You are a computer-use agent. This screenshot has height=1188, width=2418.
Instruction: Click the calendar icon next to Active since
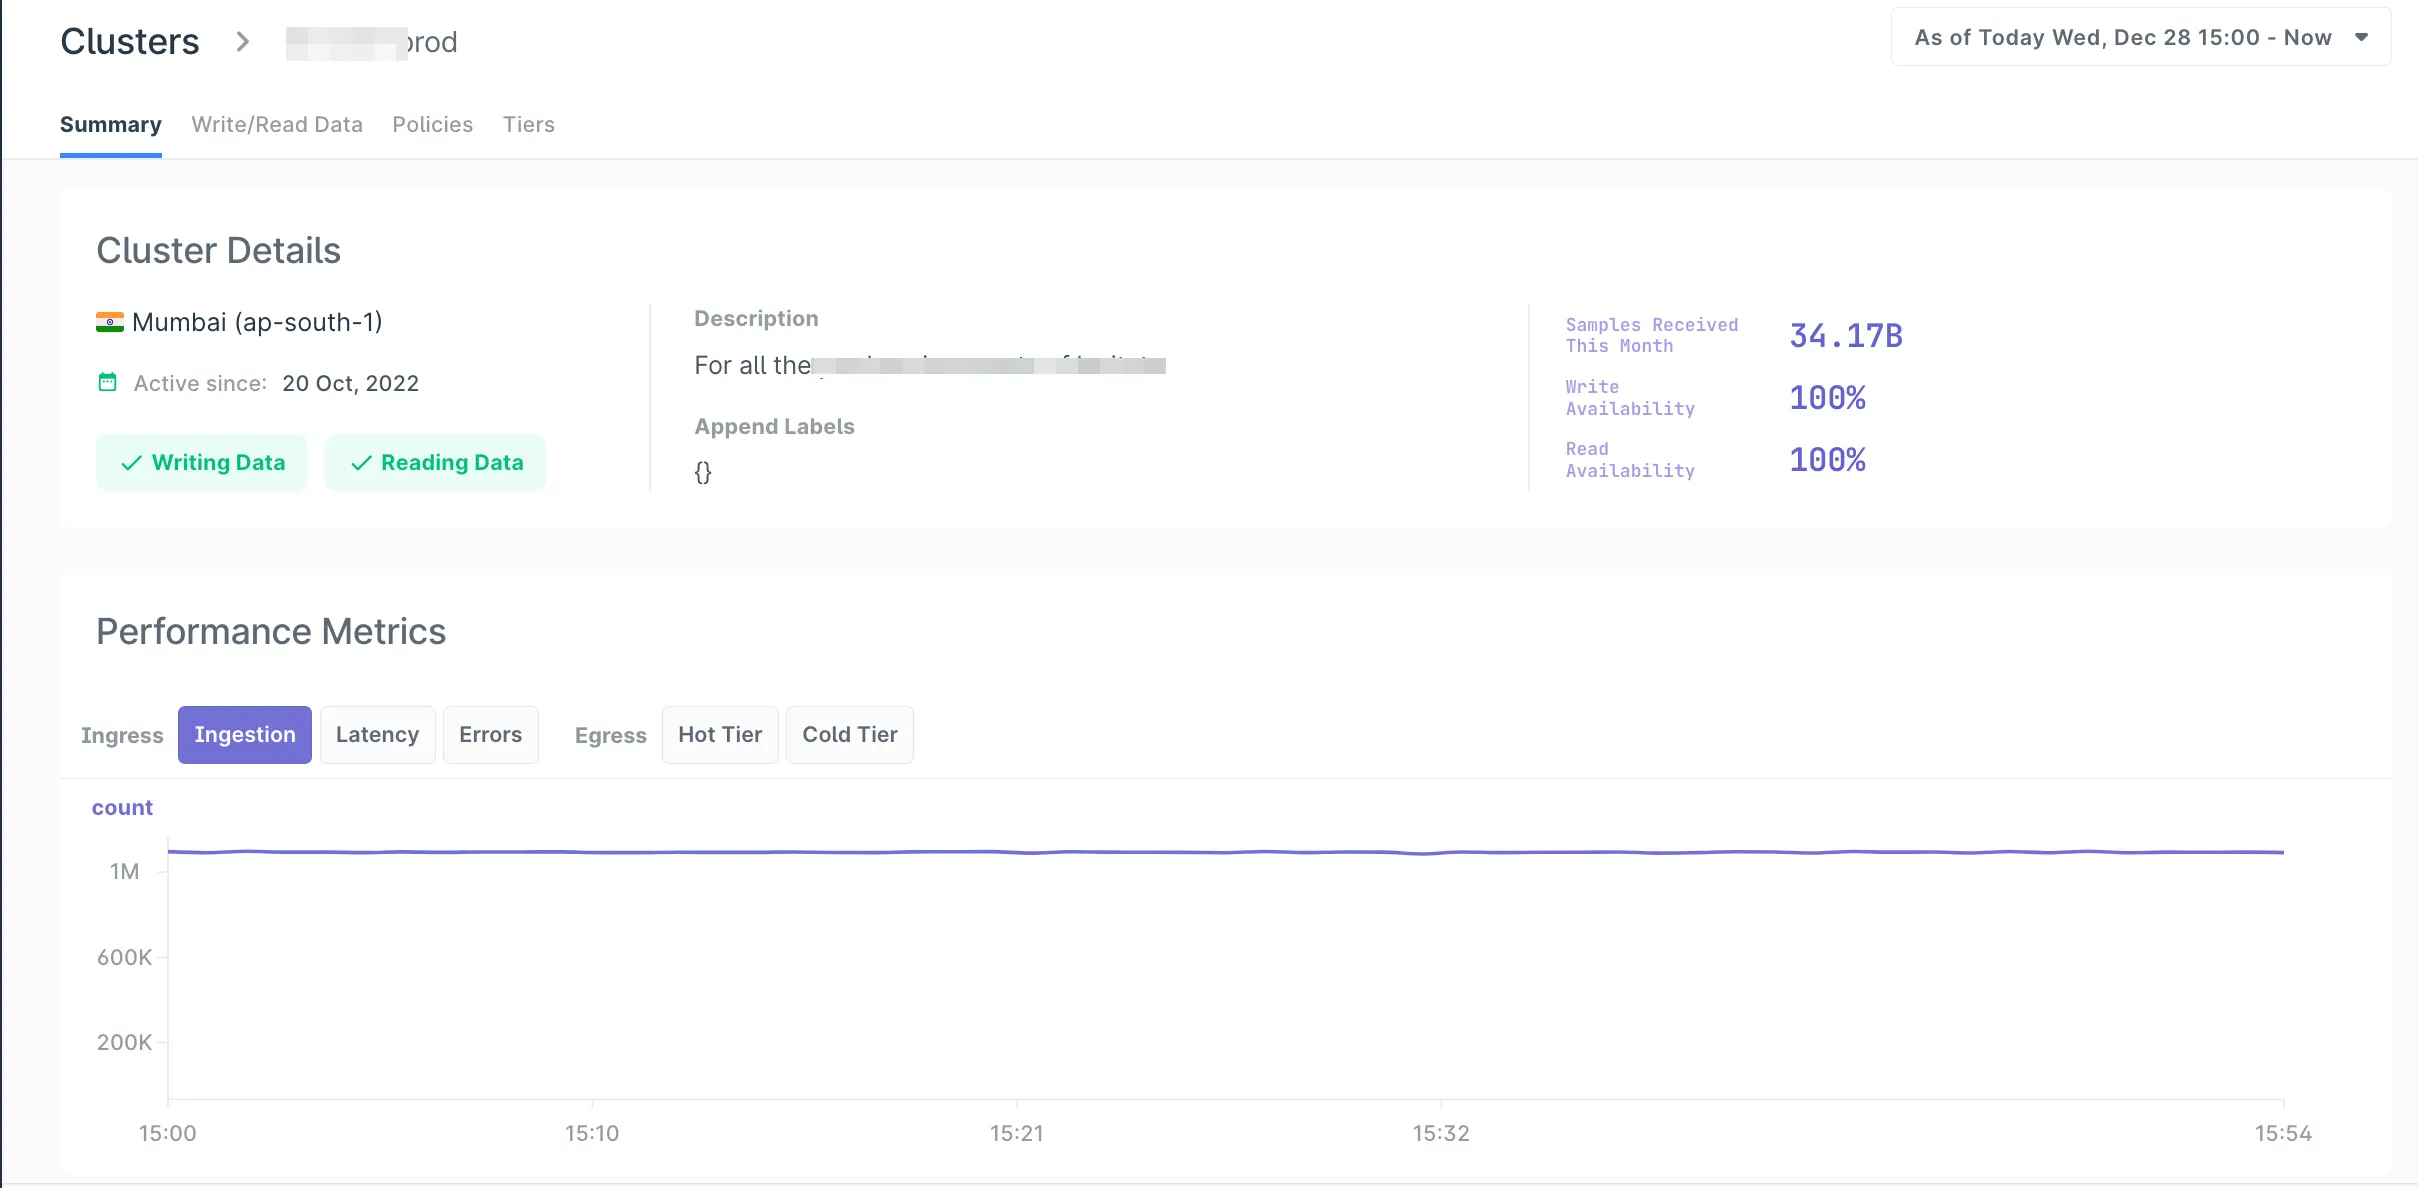click(107, 382)
